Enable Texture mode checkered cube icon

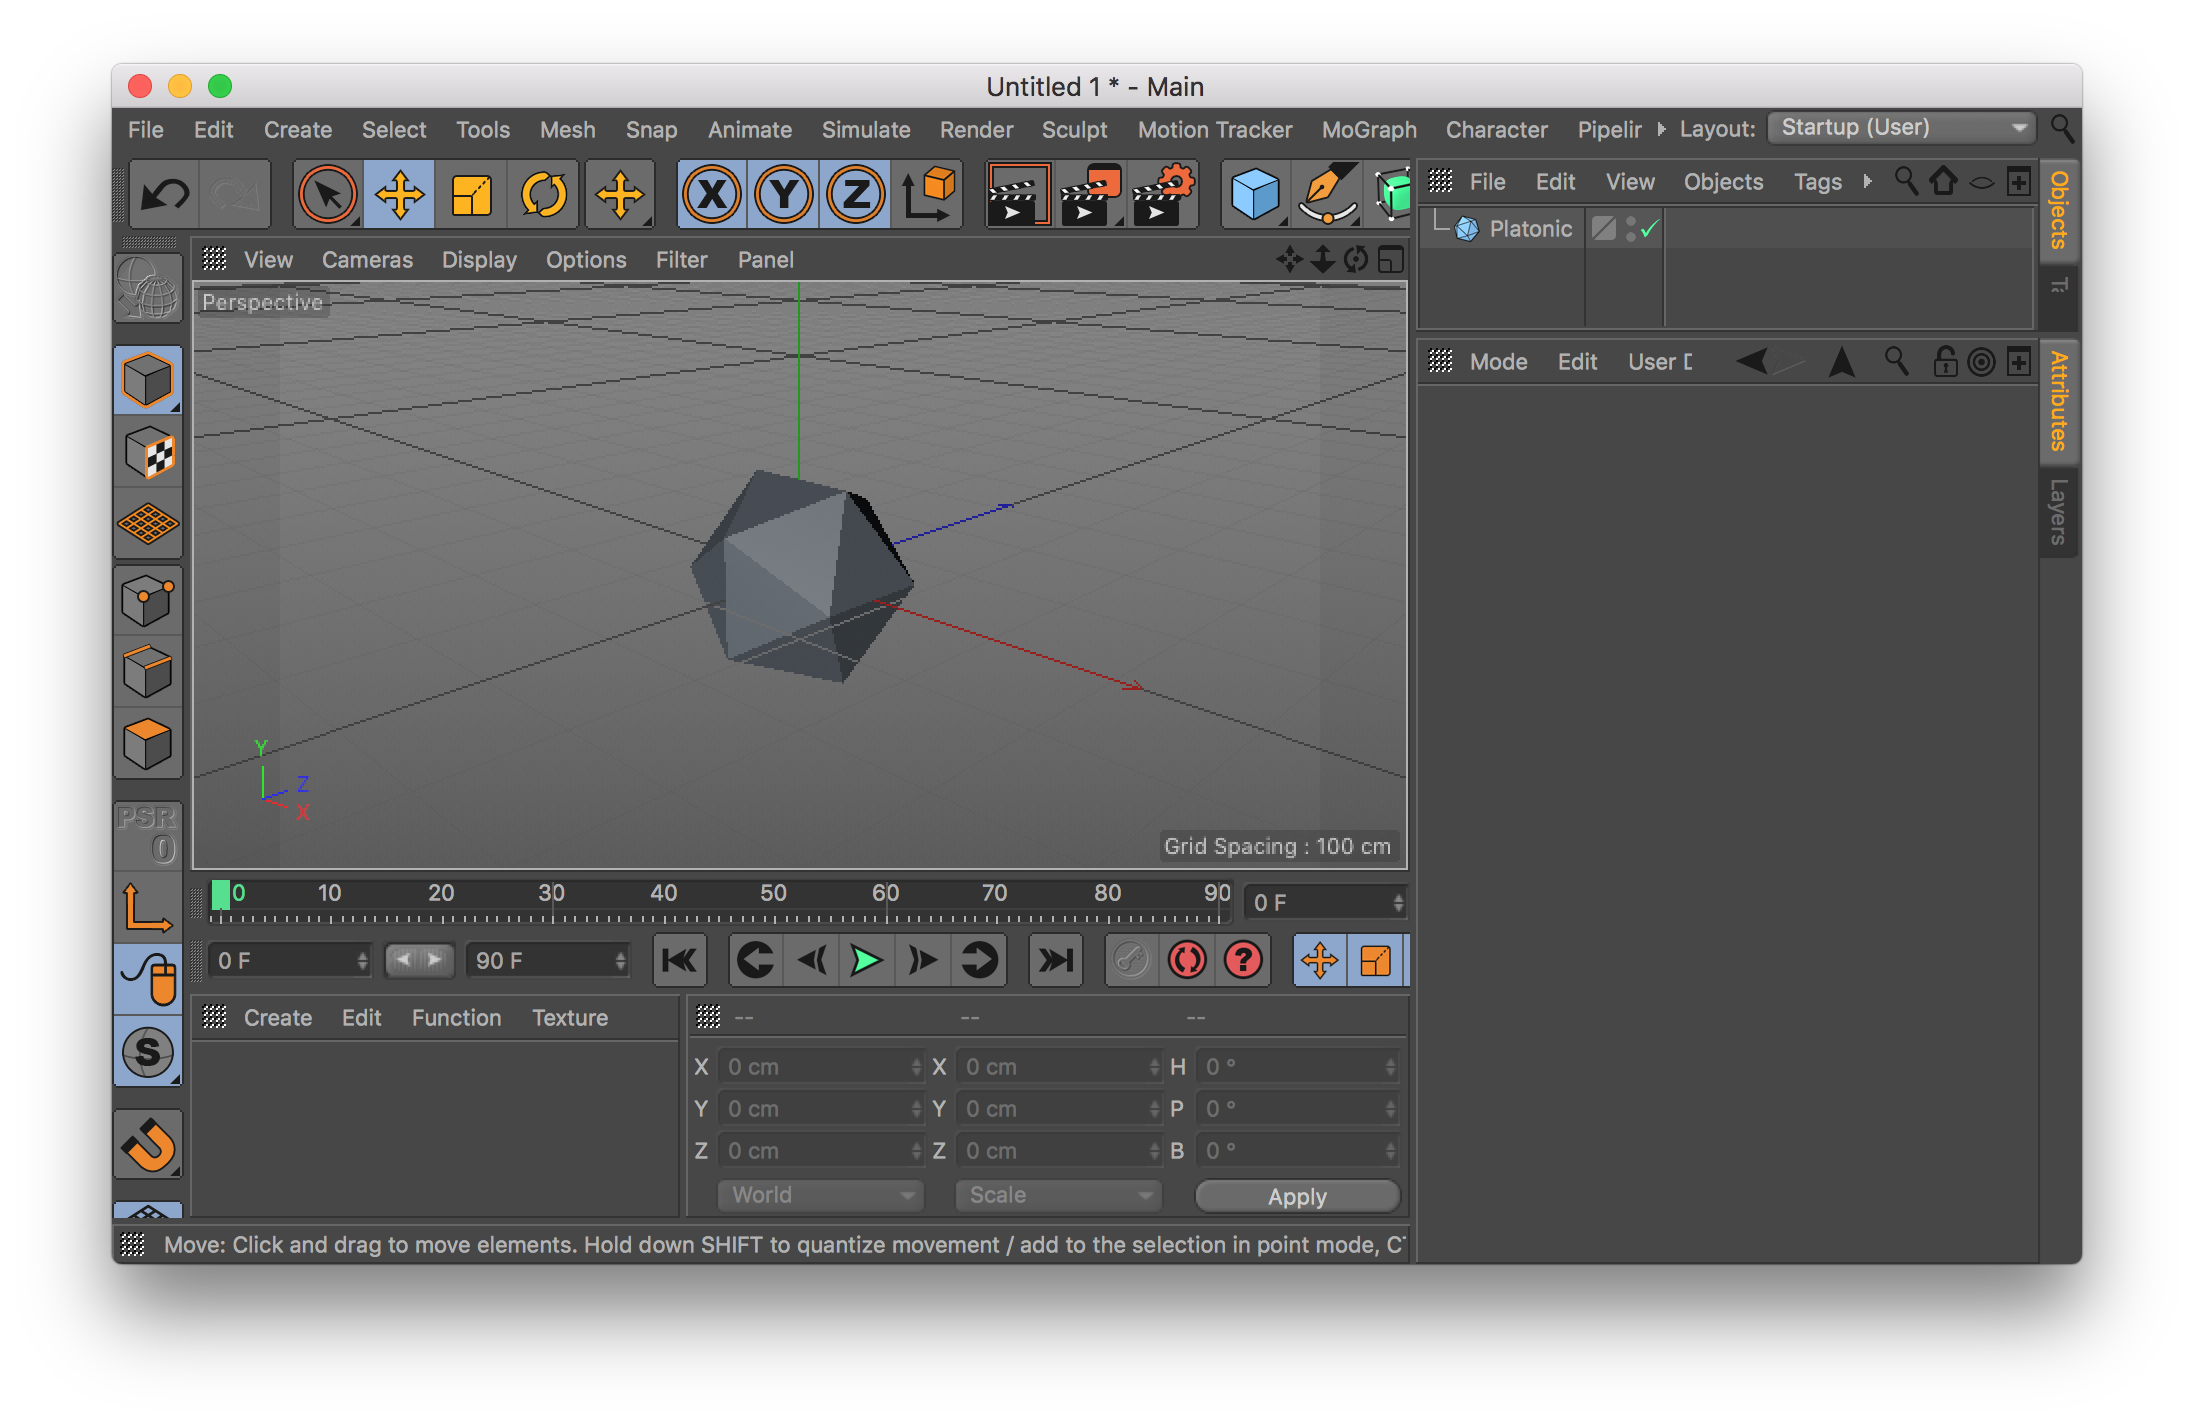coord(148,453)
